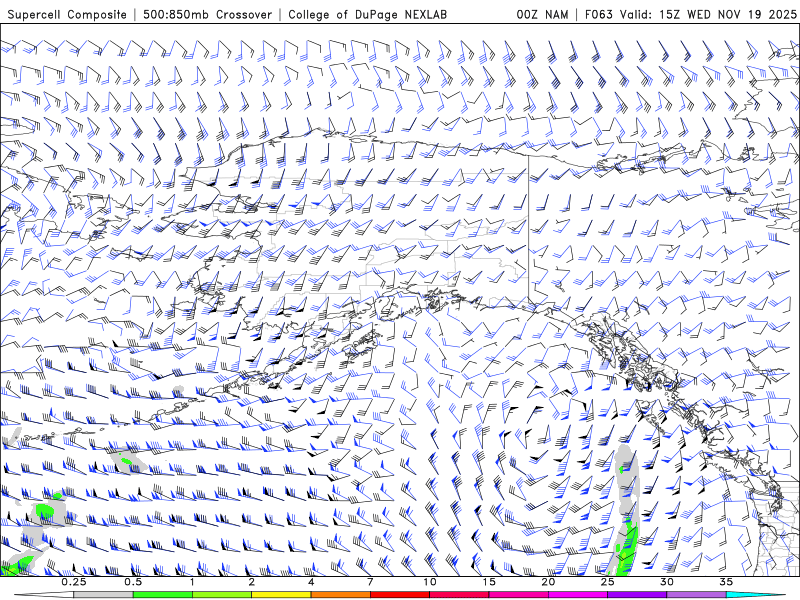
Task: Select the hot pink color bar segment after 15
Action: click(518, 595)
